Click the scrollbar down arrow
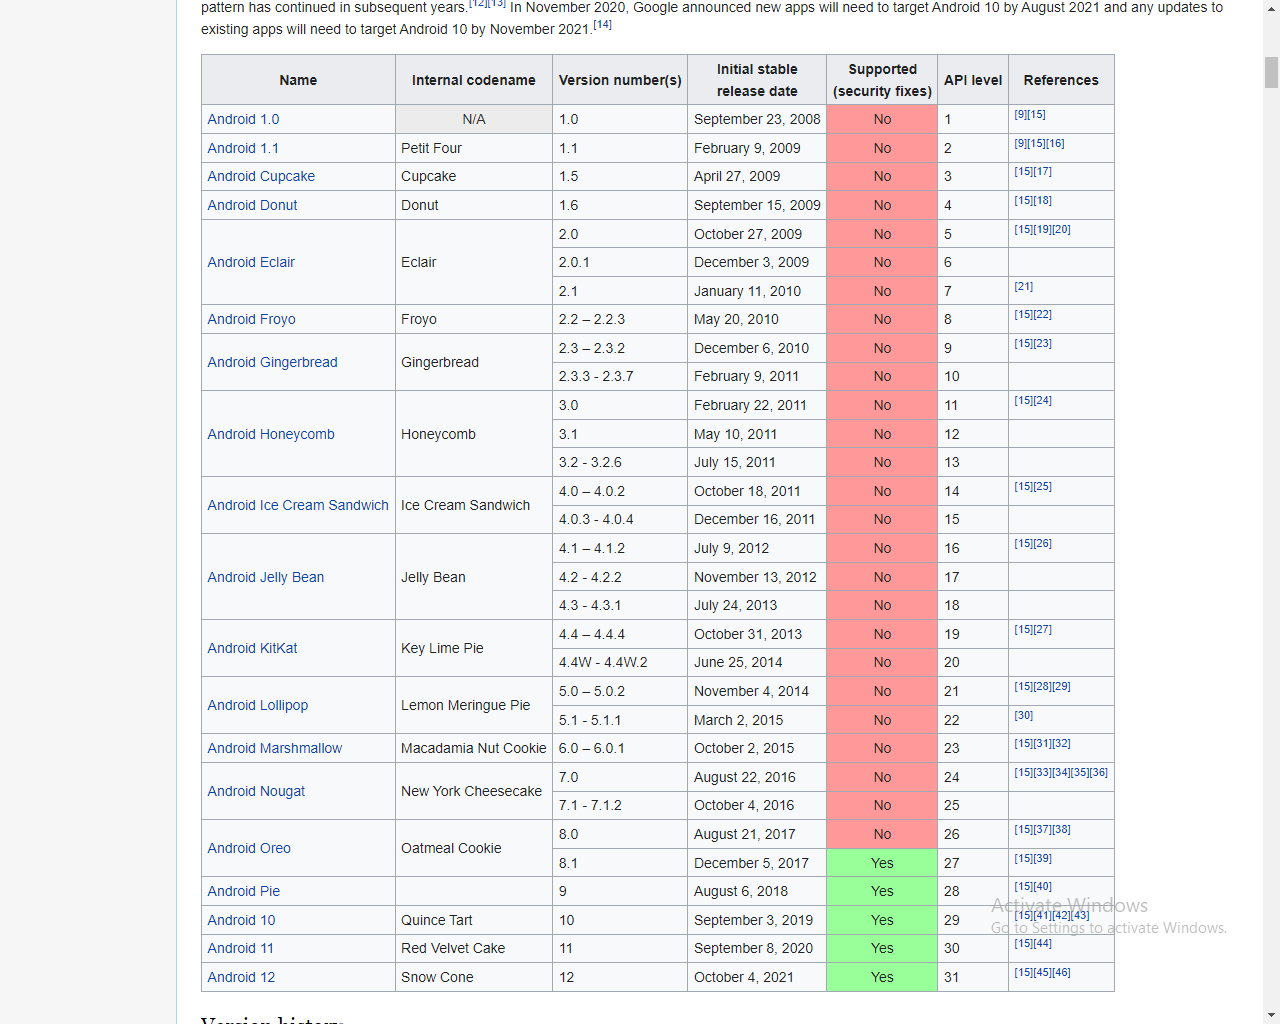 [1271, 1015]
